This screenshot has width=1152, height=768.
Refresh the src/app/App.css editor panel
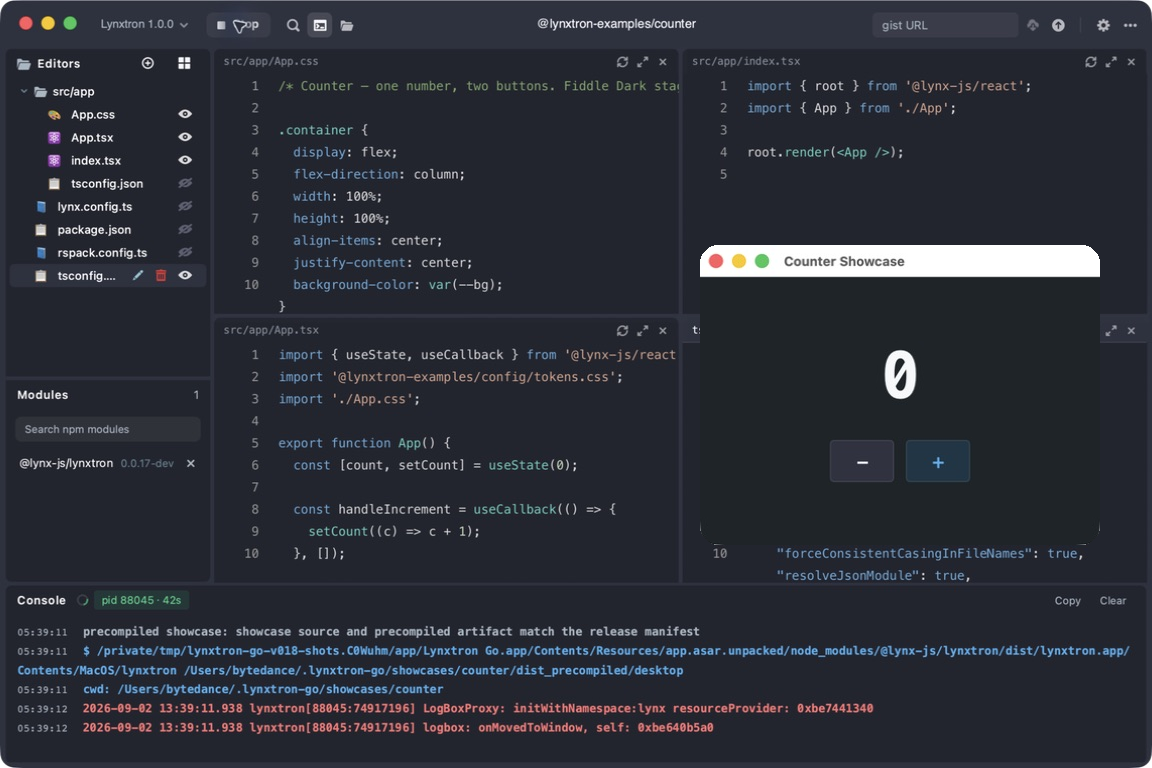pyautogui.click(x=622, y=62)
